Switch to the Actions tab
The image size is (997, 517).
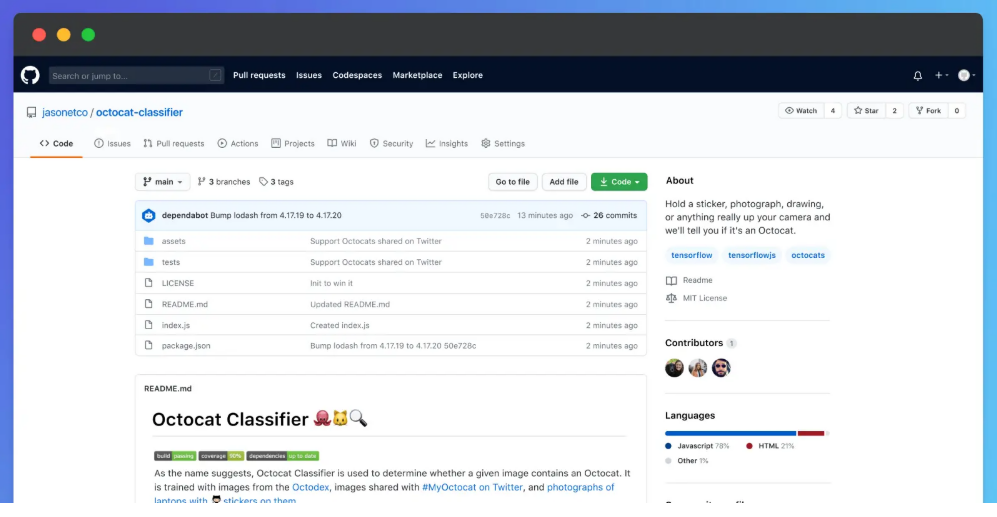238,144
